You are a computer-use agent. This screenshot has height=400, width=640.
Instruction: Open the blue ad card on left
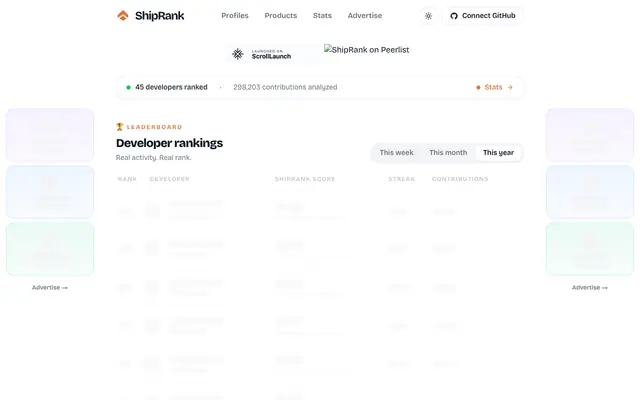50,192
